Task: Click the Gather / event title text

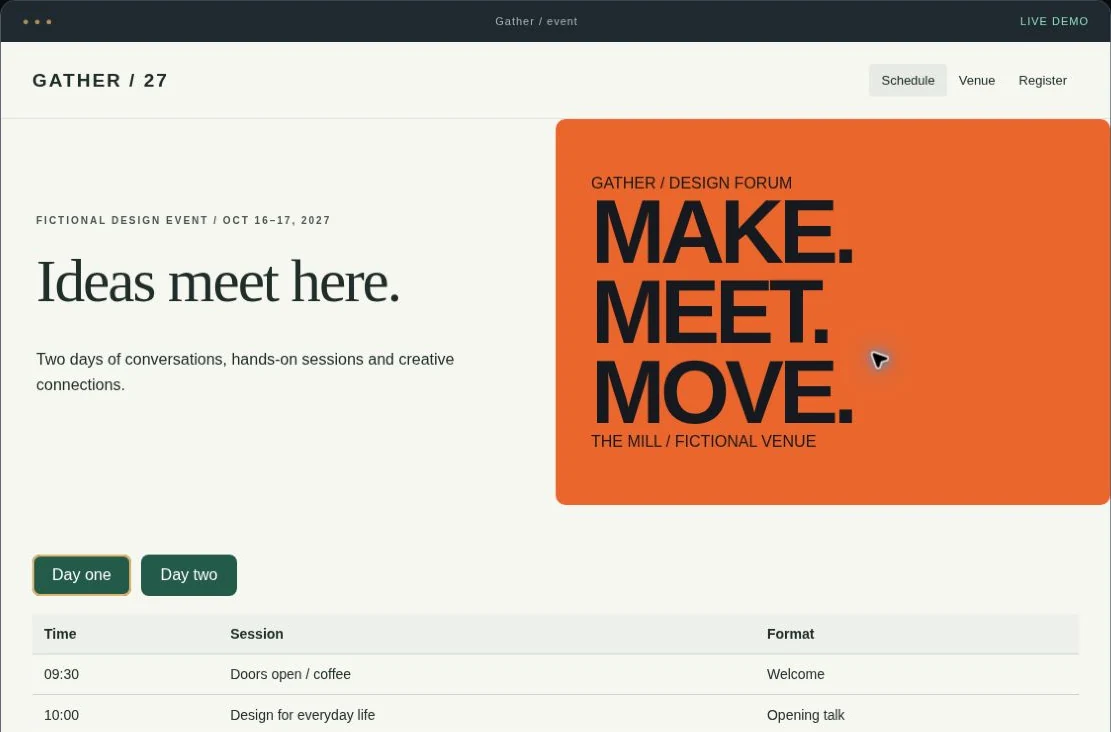Action: pyautogui.click(x=536, y=21)
